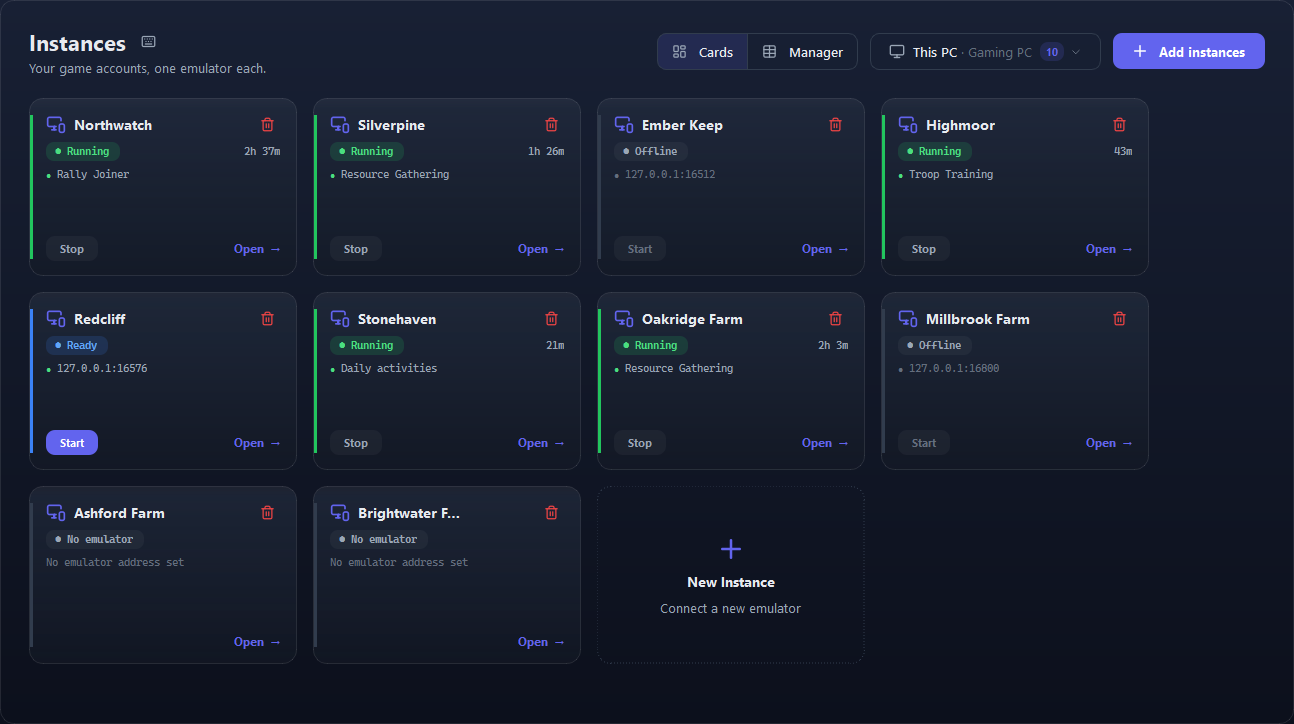Click the Ready status badge on Redcliff
Viewport: 1294px width, 724px height.
coord(77,346)
